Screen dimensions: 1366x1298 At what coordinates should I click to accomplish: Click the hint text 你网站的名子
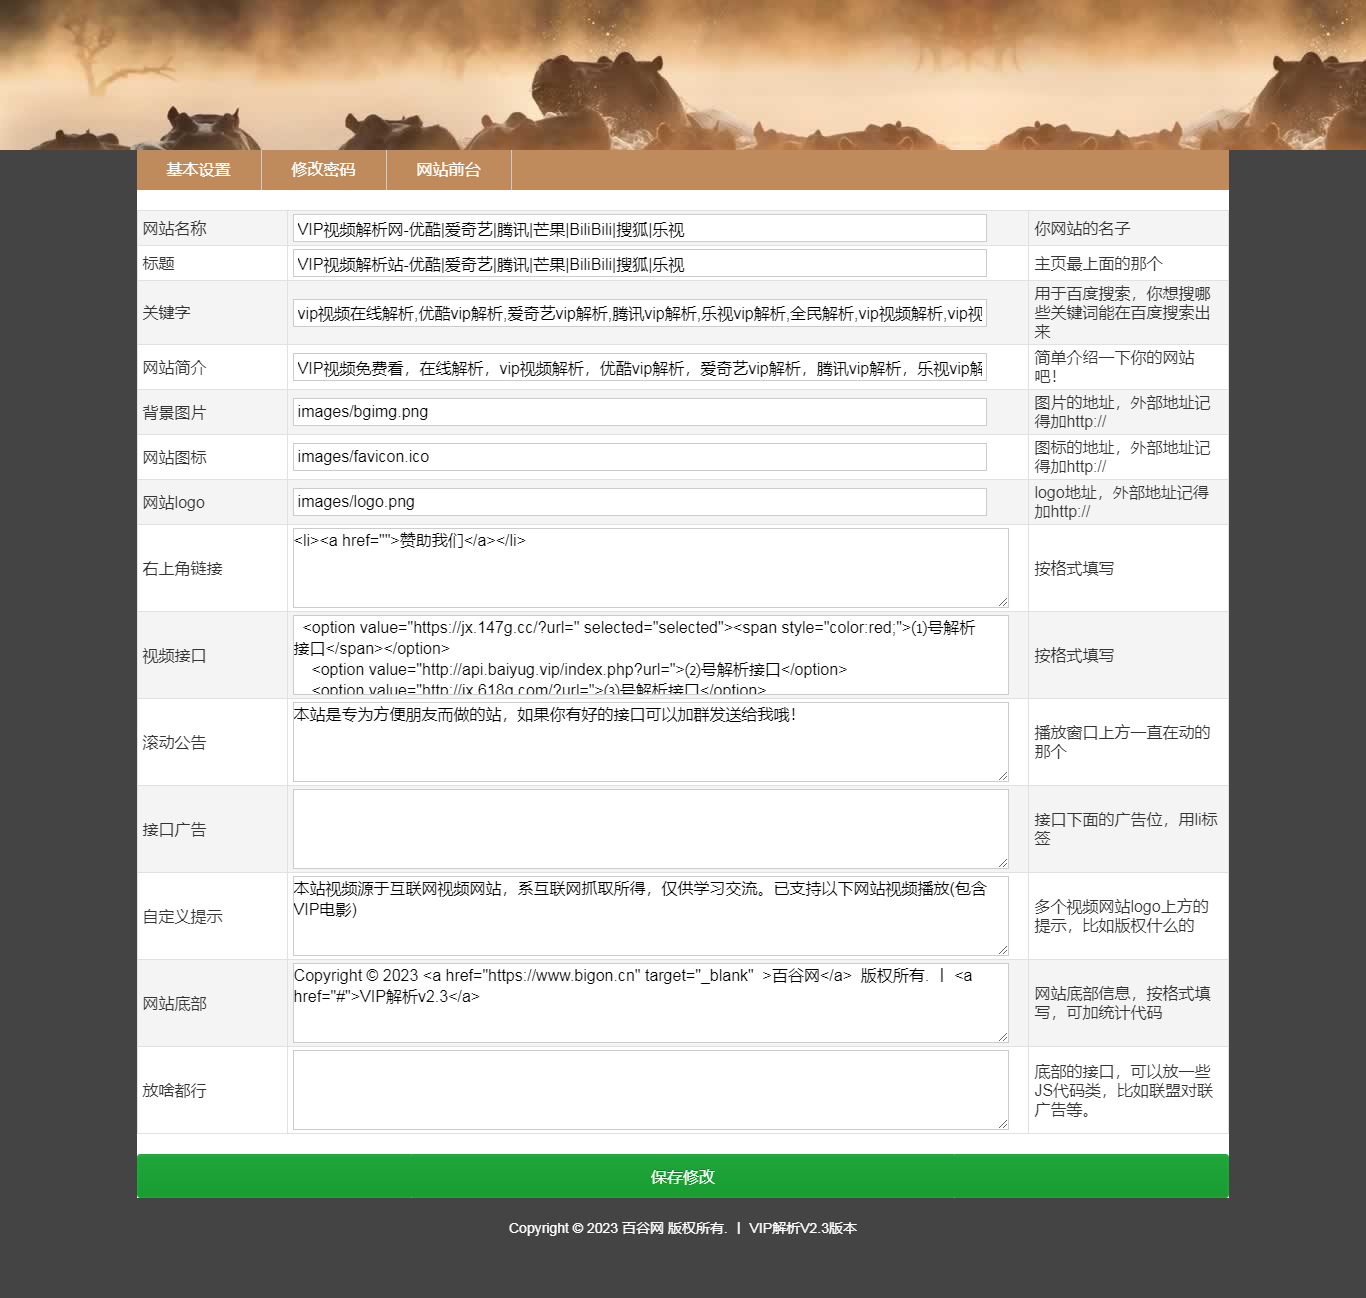pyautogui.click(x=1082, y=229)
